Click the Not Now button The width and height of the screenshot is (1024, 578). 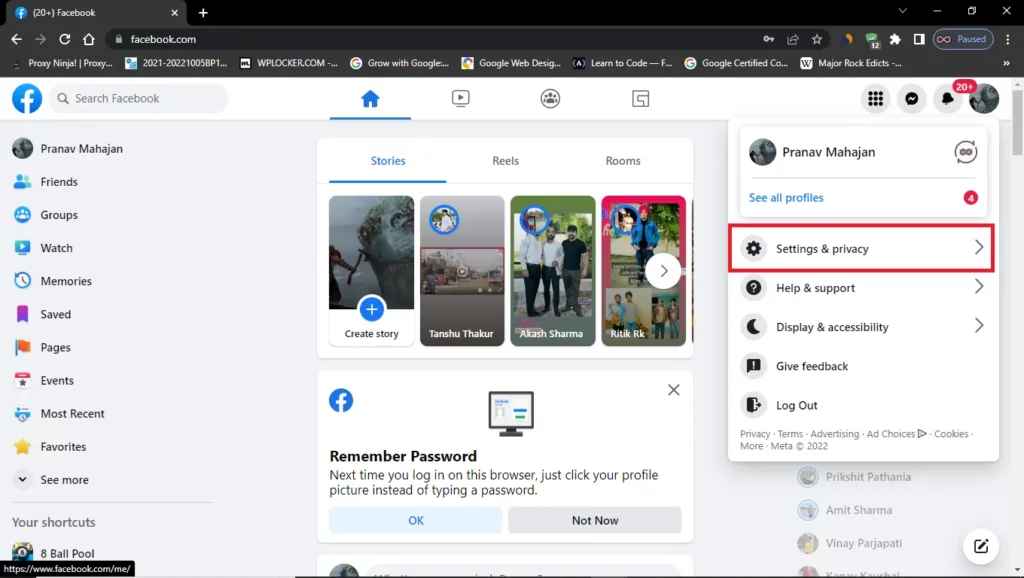tap(595, 521)
